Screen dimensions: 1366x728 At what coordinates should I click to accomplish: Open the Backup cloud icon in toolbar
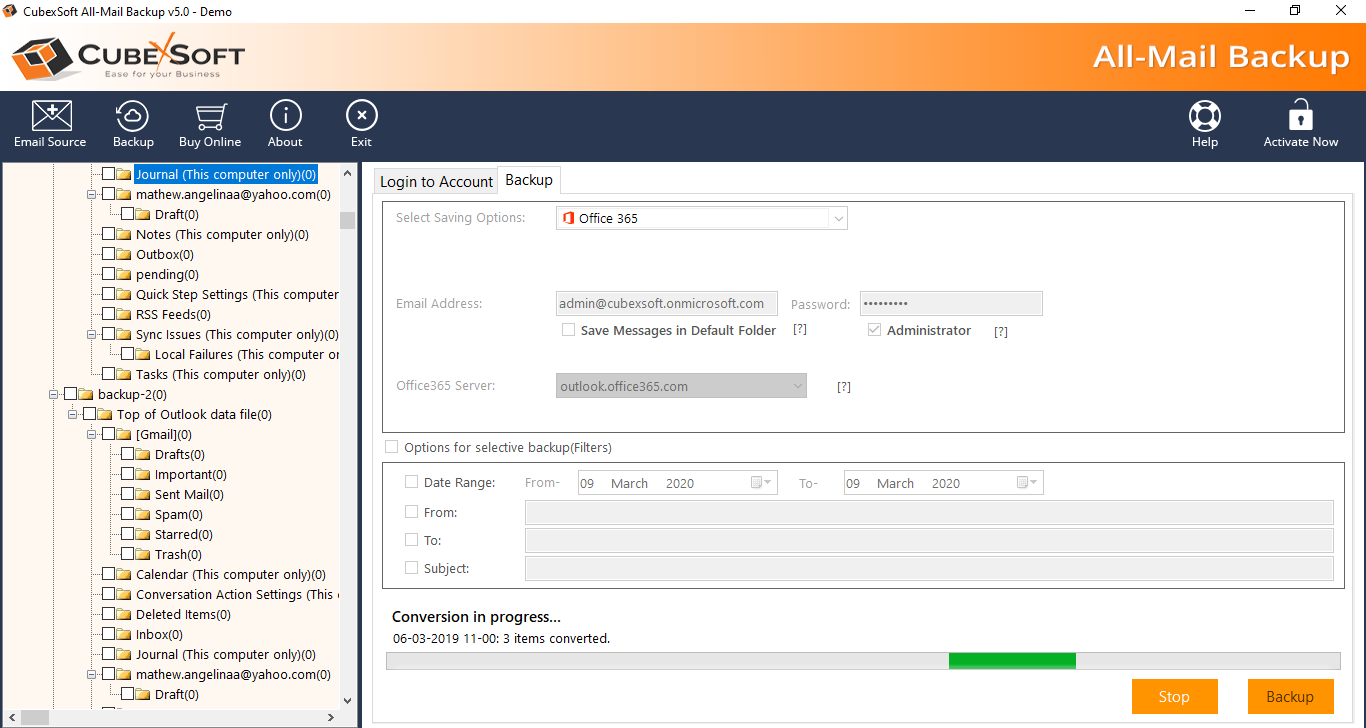click(x=133, y=117)
